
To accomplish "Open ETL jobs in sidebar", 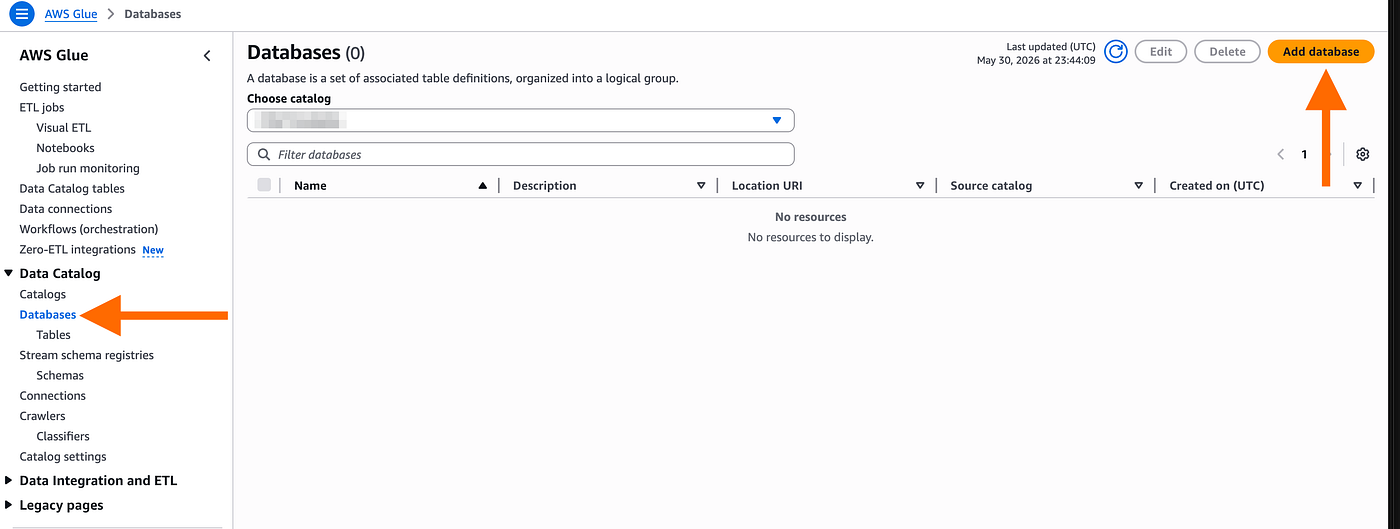I will click(x=42, y=107).
